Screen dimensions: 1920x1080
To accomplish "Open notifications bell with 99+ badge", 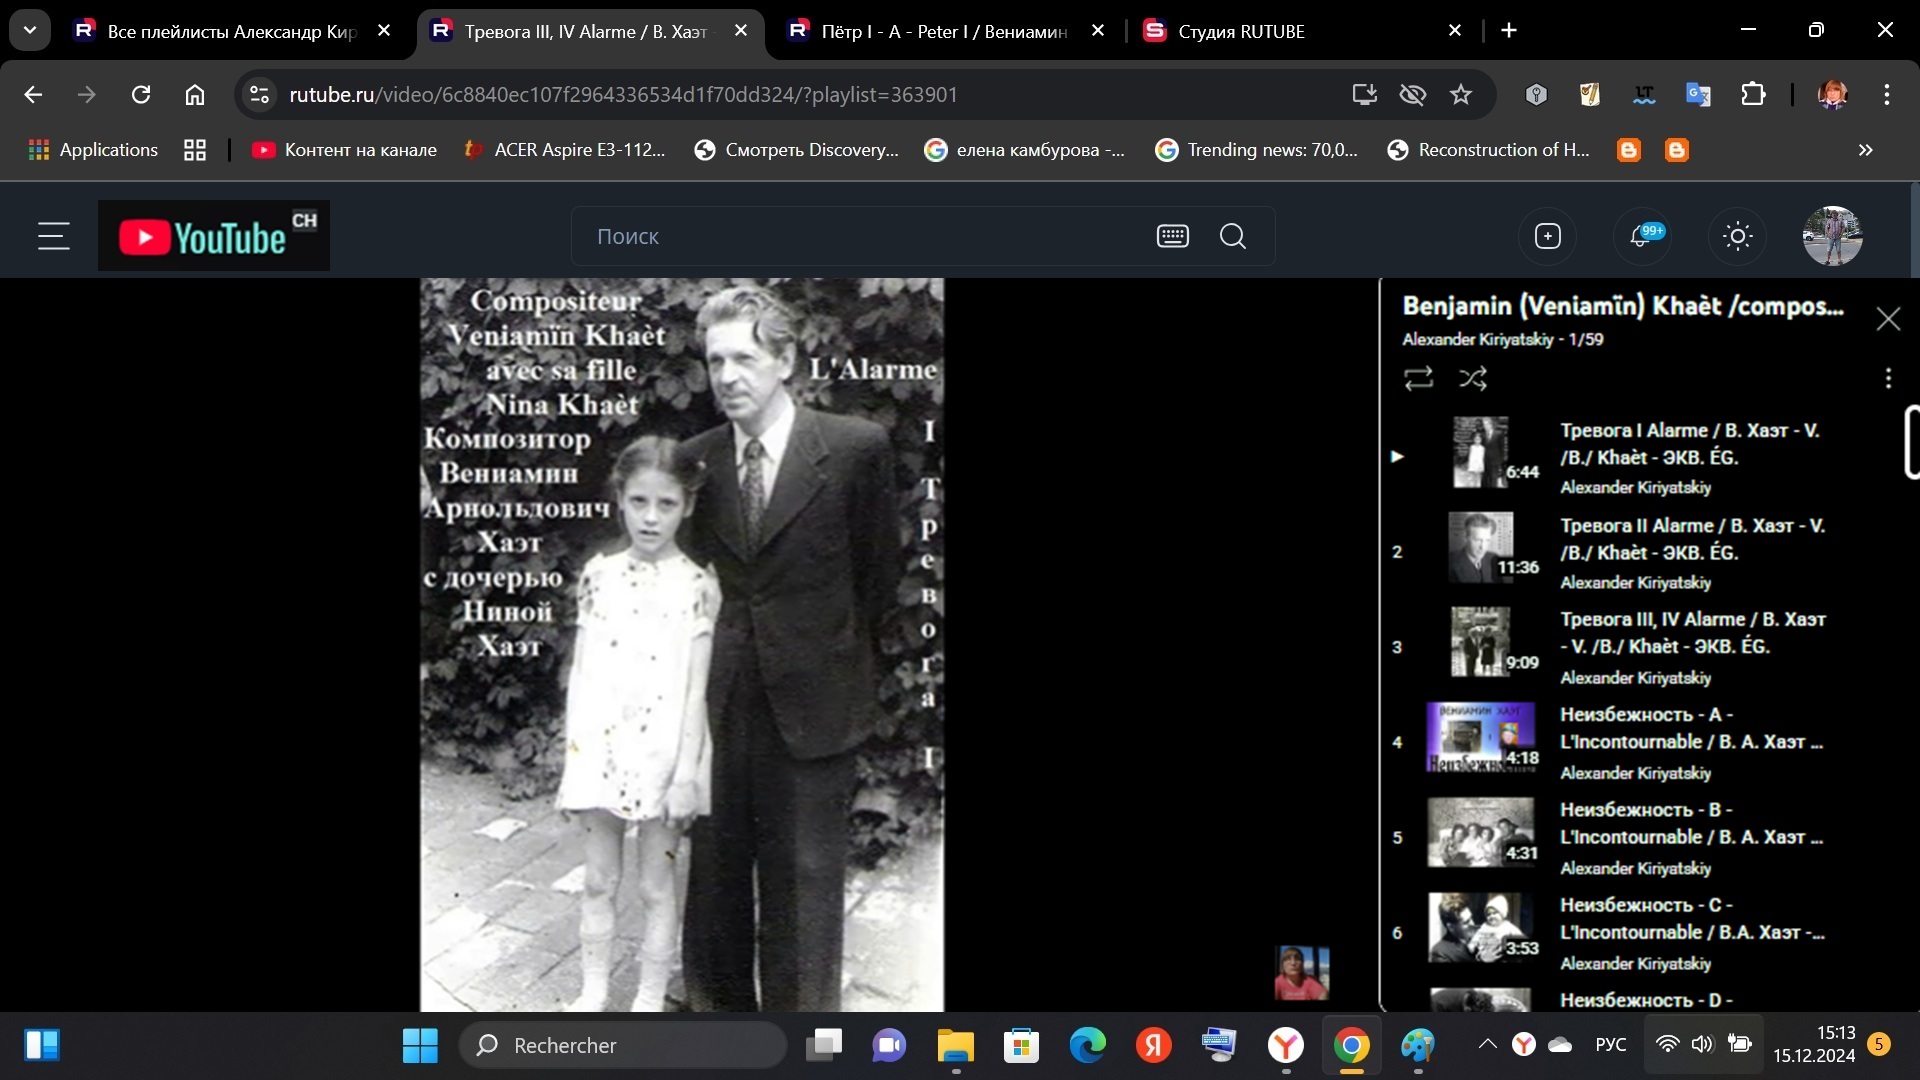I will coord(1641,236).
